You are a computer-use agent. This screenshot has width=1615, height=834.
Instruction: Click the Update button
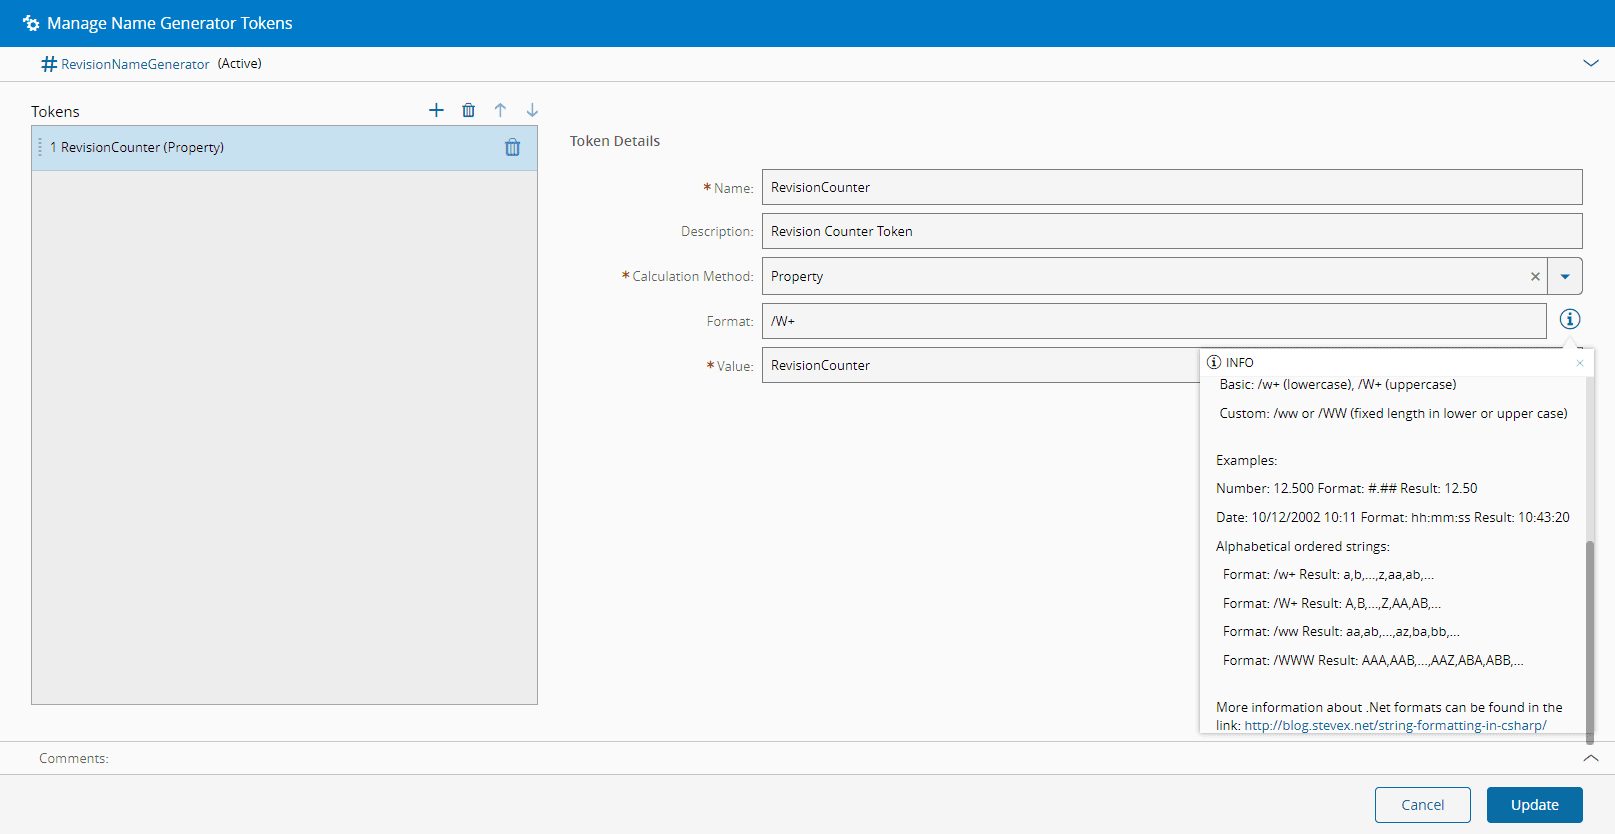click(1534, 805)
